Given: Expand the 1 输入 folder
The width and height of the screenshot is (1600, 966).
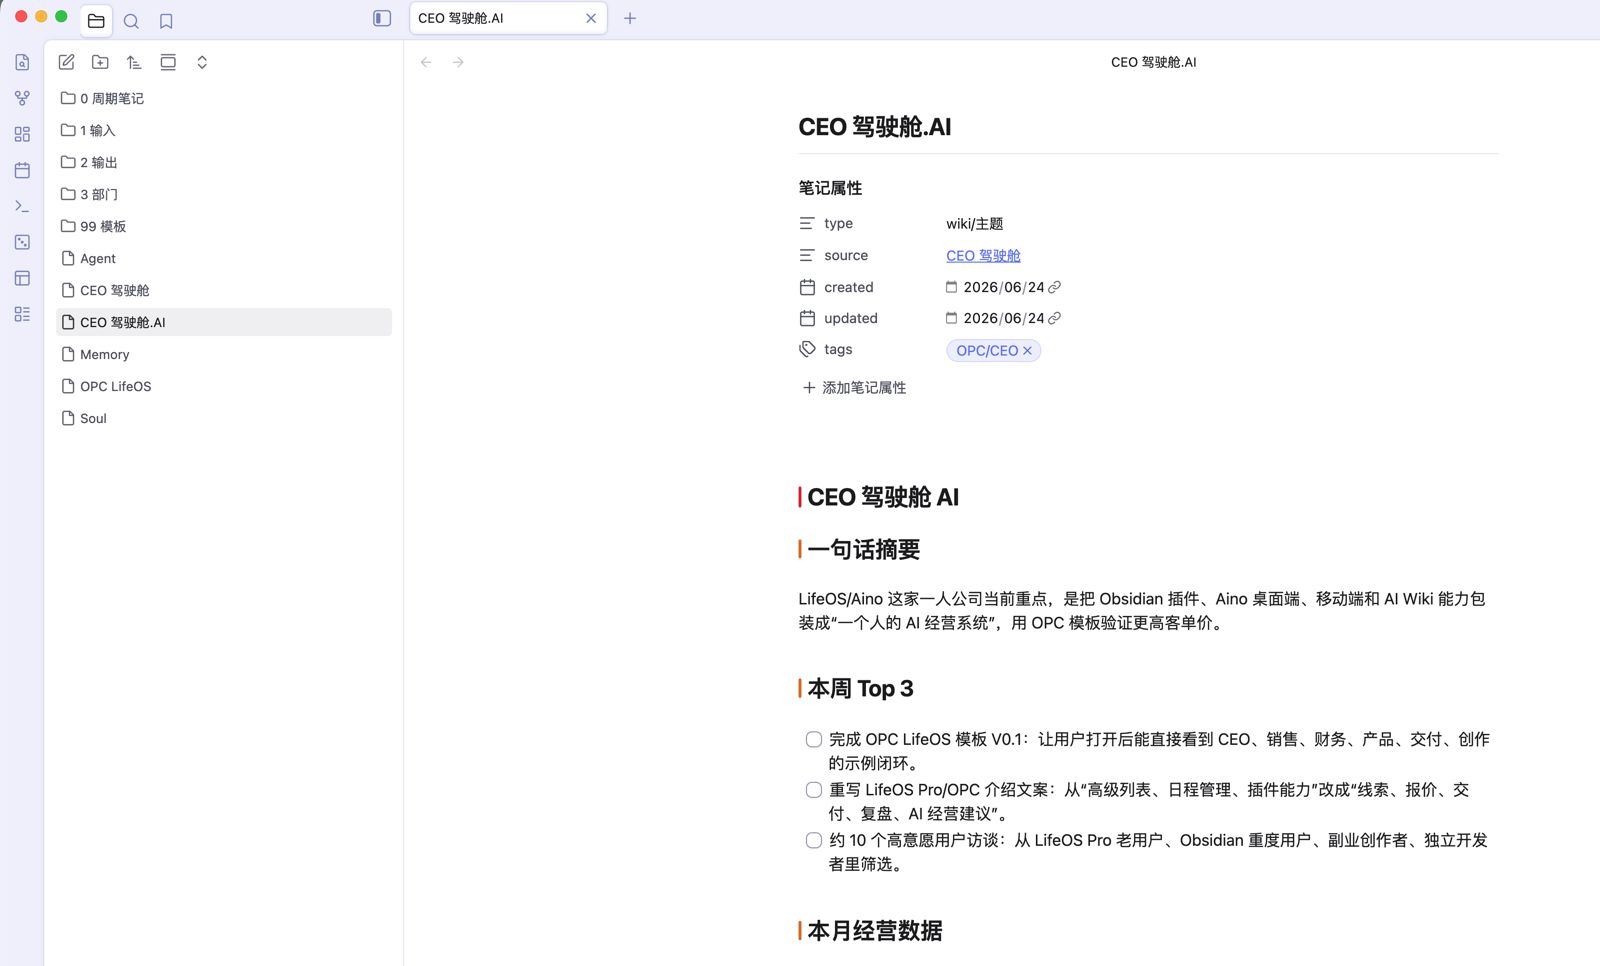Looking at the screenshot, I should click(224, 130).
